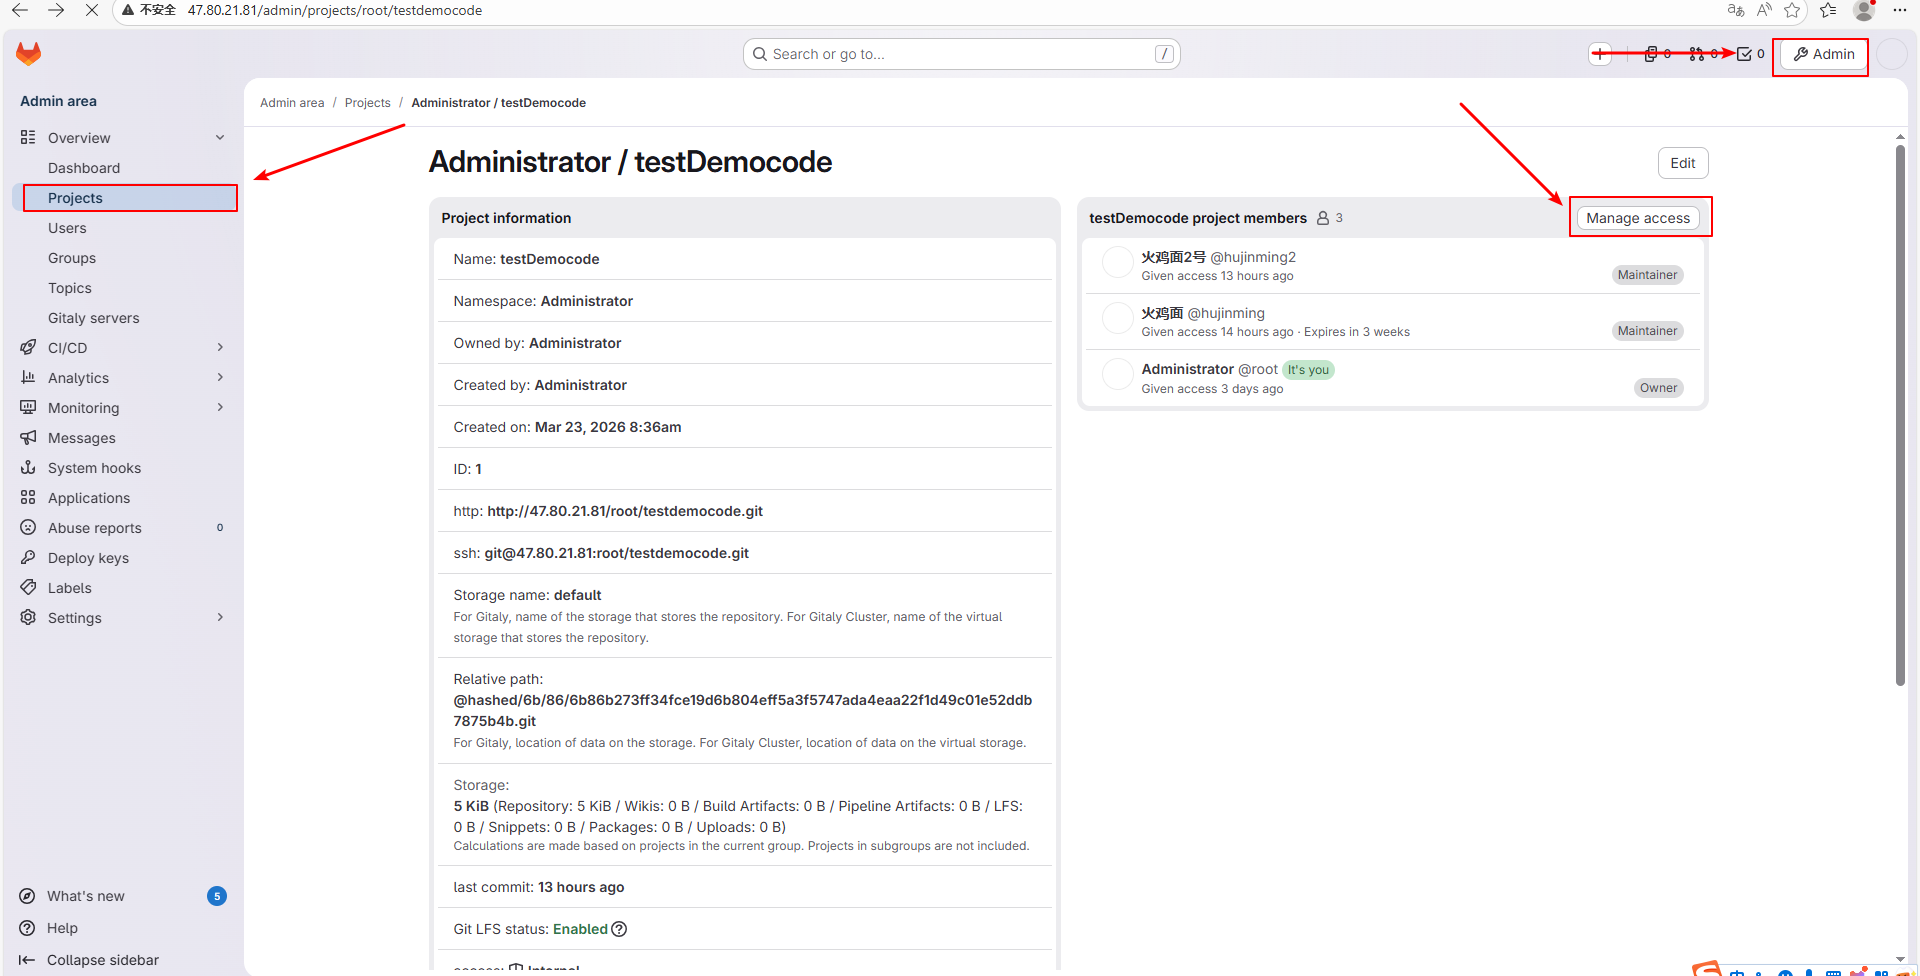Open the browser profile avatar
1920x976 pixels.
(x=1864, y=10)
